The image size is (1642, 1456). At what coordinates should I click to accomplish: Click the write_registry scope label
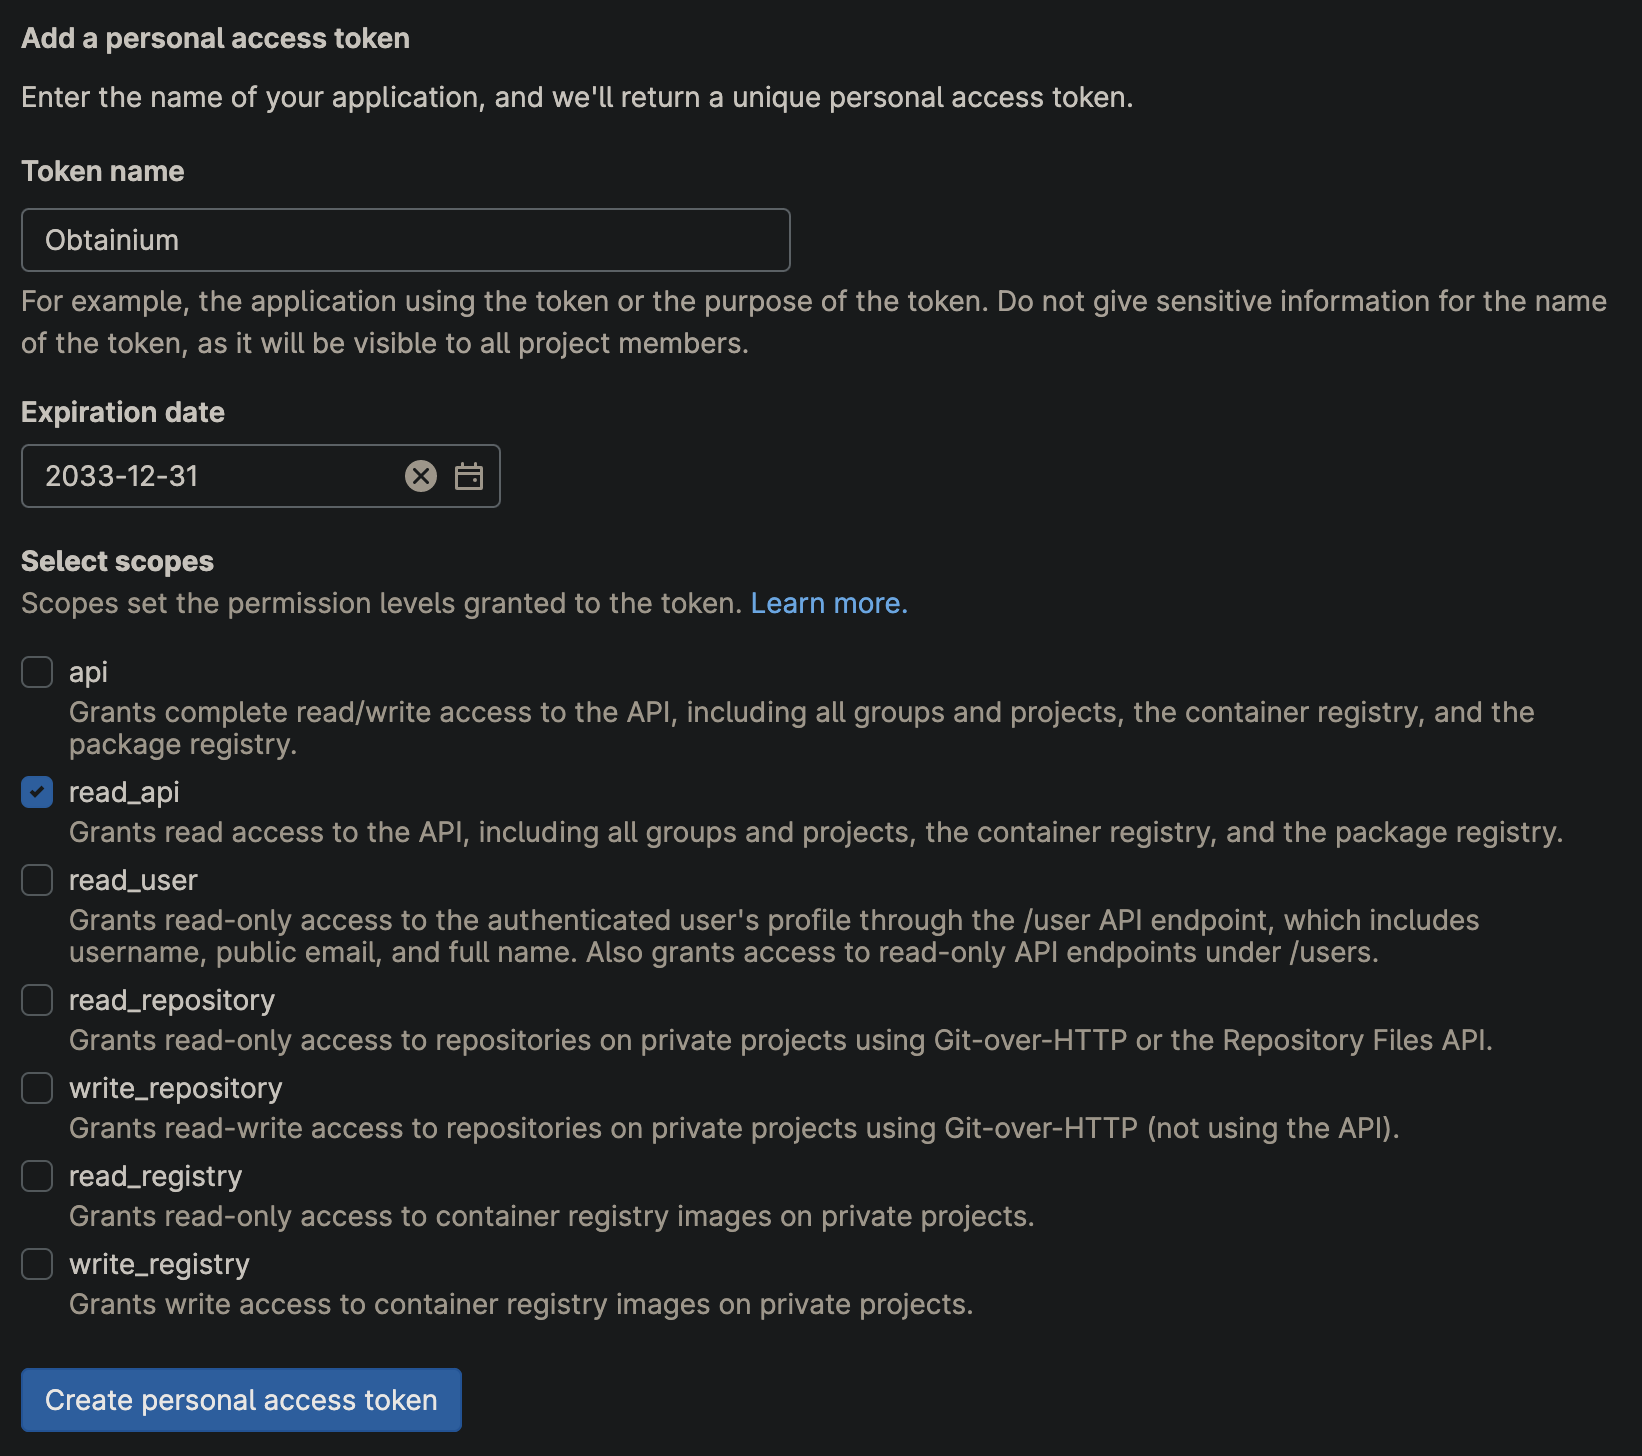(x=157, y=1264)
